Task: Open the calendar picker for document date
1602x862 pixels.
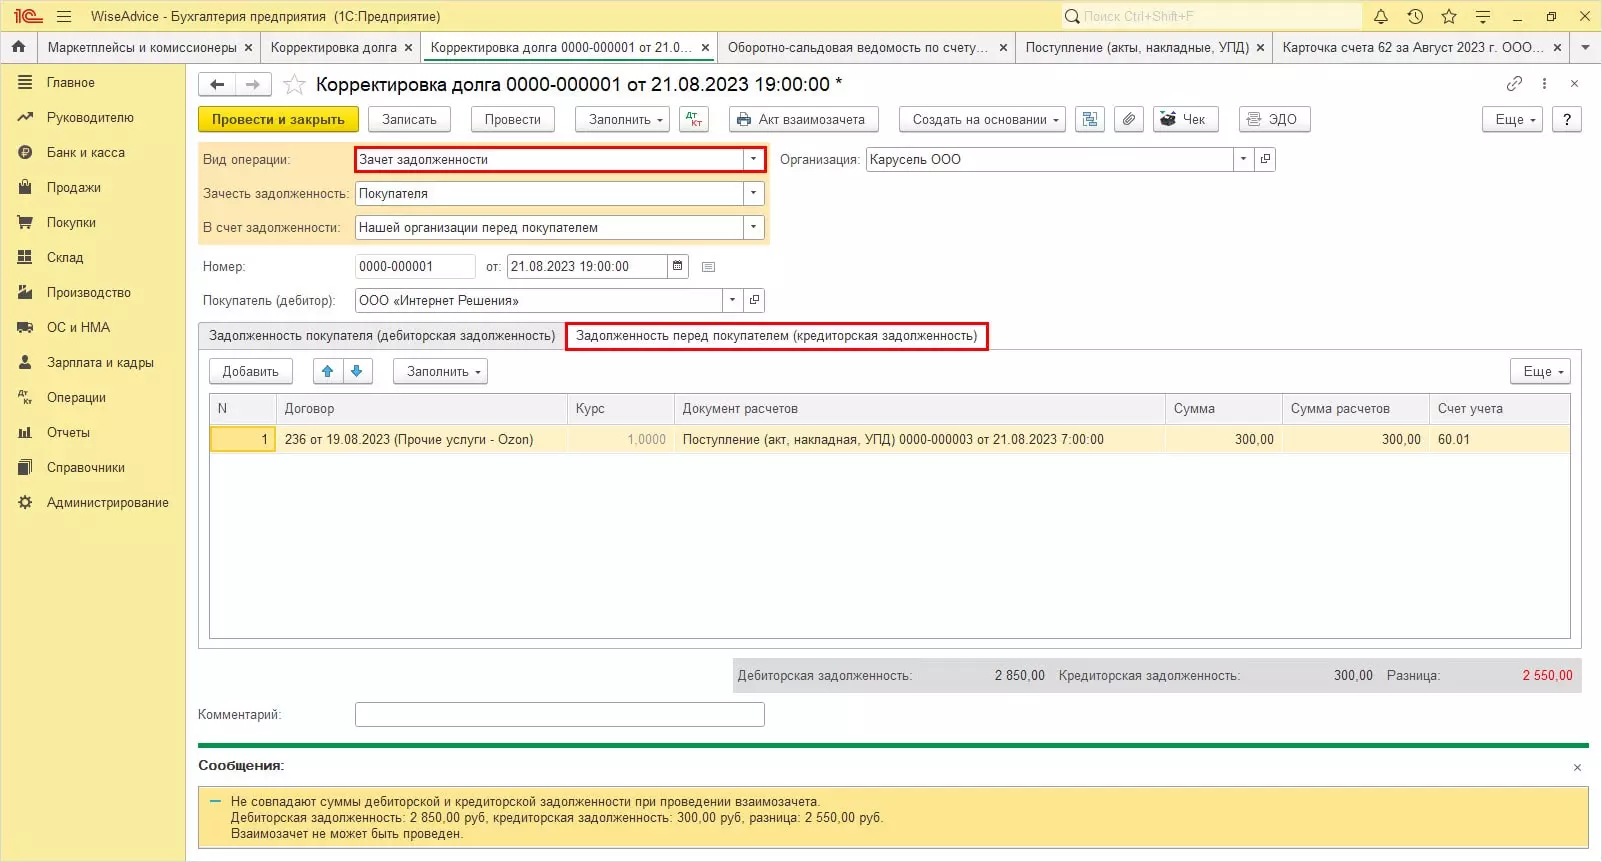Action: point(678,266)
